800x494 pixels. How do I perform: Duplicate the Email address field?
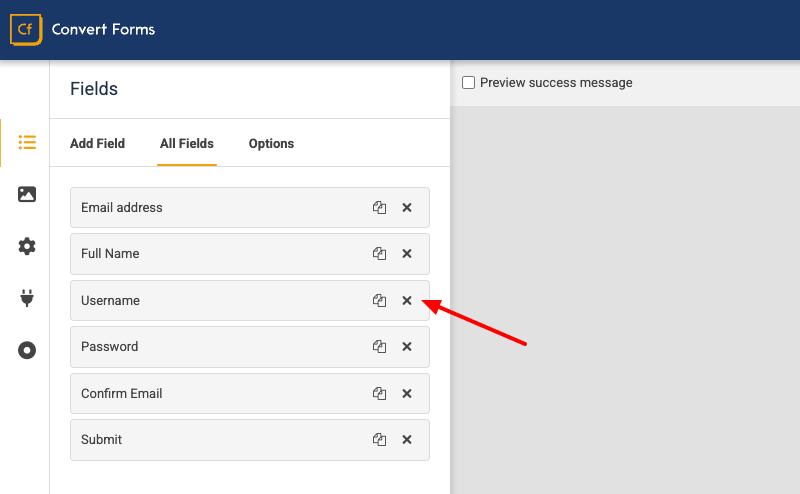tap(379, 208)
